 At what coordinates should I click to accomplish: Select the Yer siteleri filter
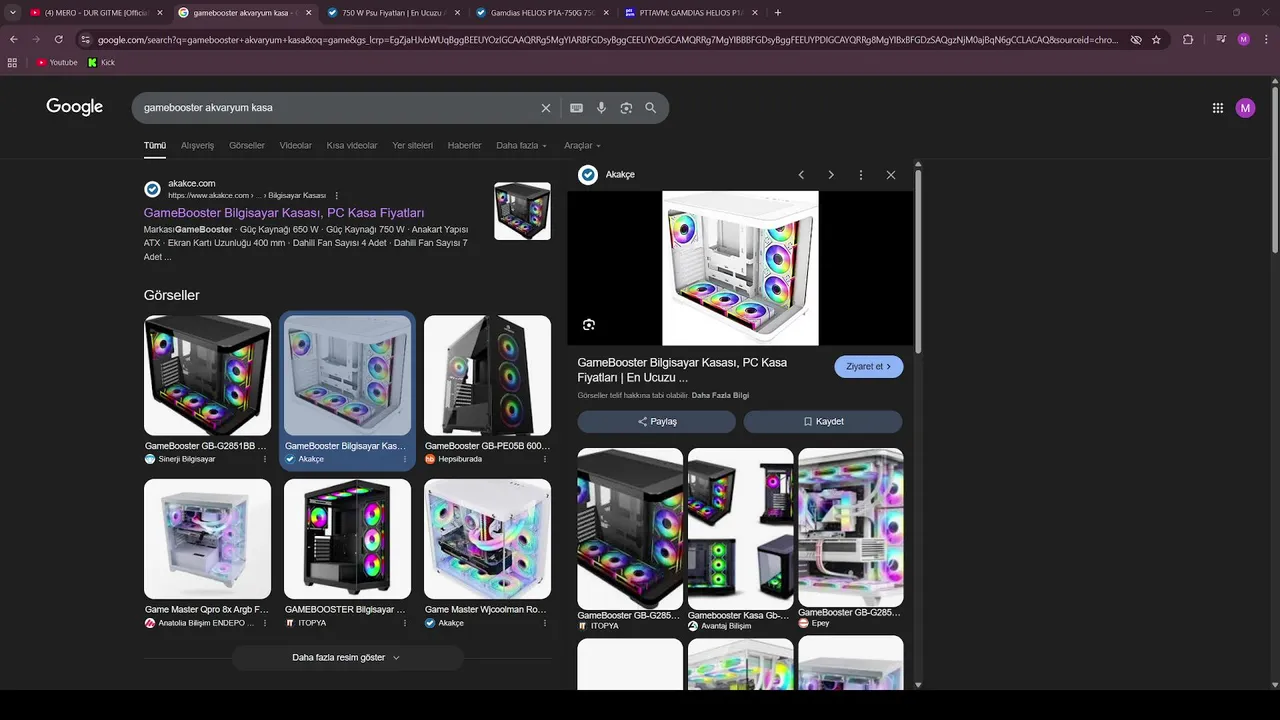(412, 145)
